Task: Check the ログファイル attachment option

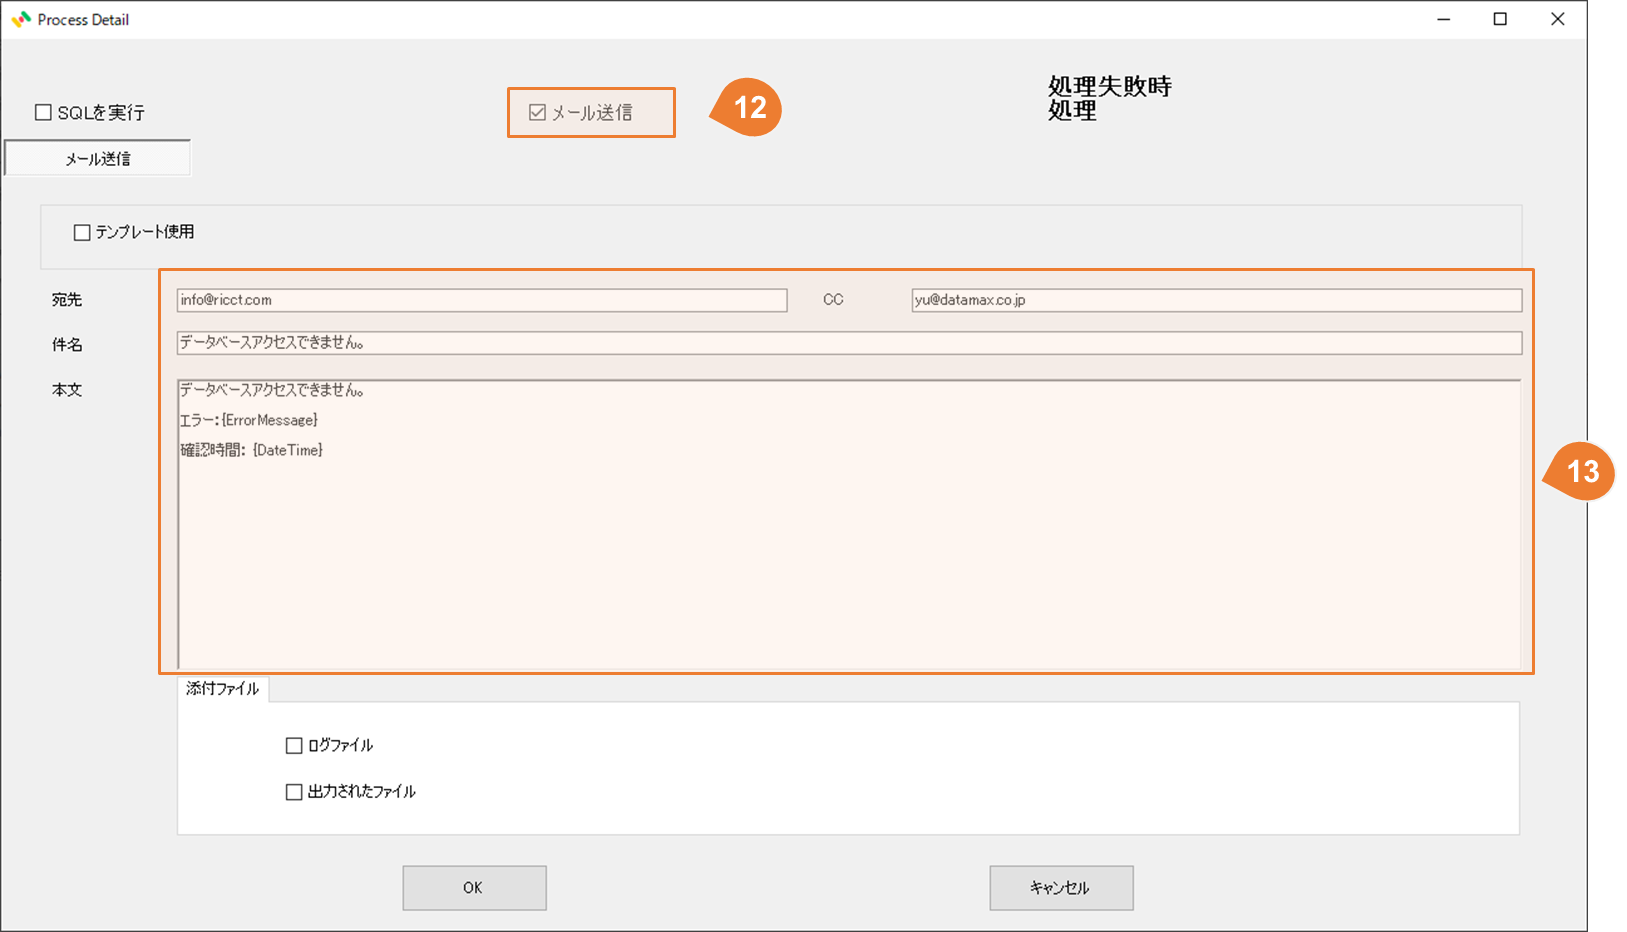Action: tap(294, 745)
